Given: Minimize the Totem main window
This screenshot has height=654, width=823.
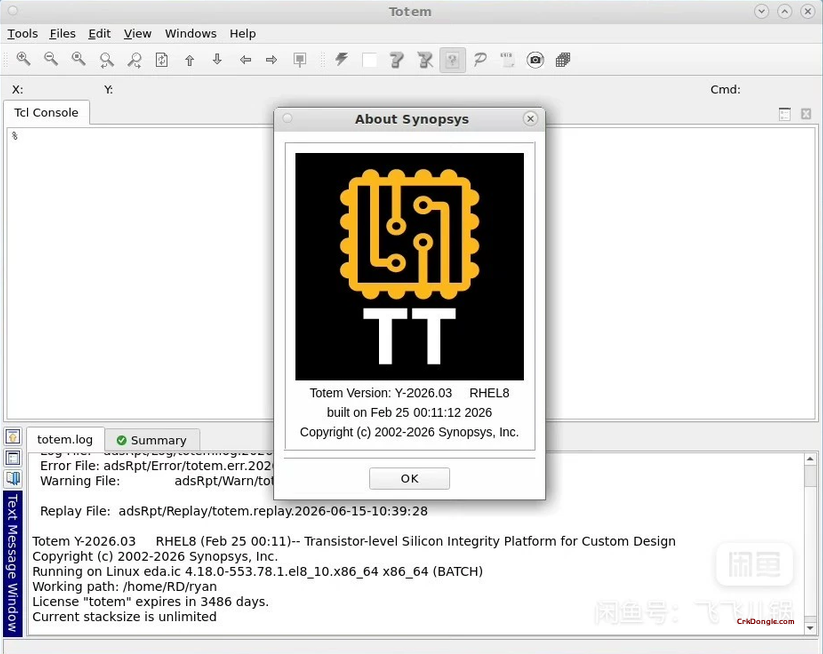Looking at the screenshot, I should tap(762, 11).
